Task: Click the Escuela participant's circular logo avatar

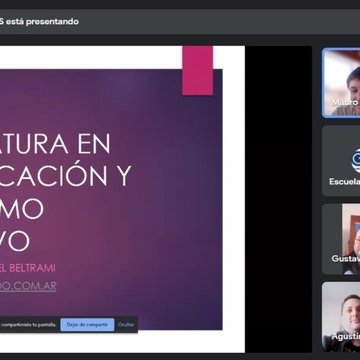Action: click(356, 161)
